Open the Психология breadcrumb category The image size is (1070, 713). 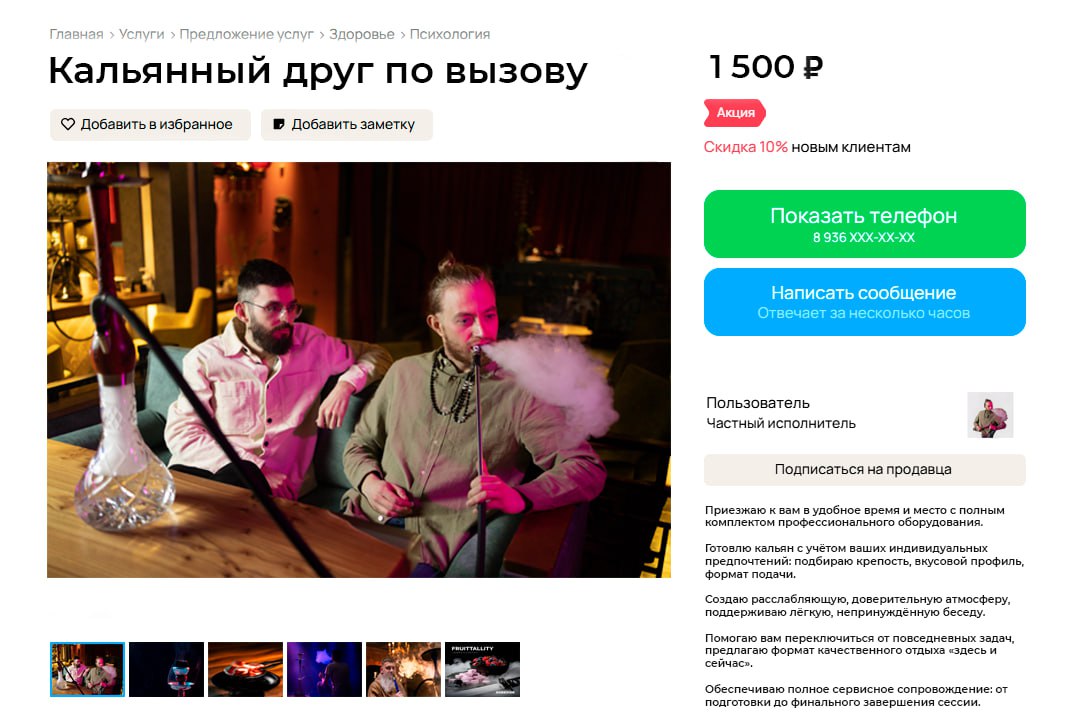pyautogui.click(x=450, y=34)
